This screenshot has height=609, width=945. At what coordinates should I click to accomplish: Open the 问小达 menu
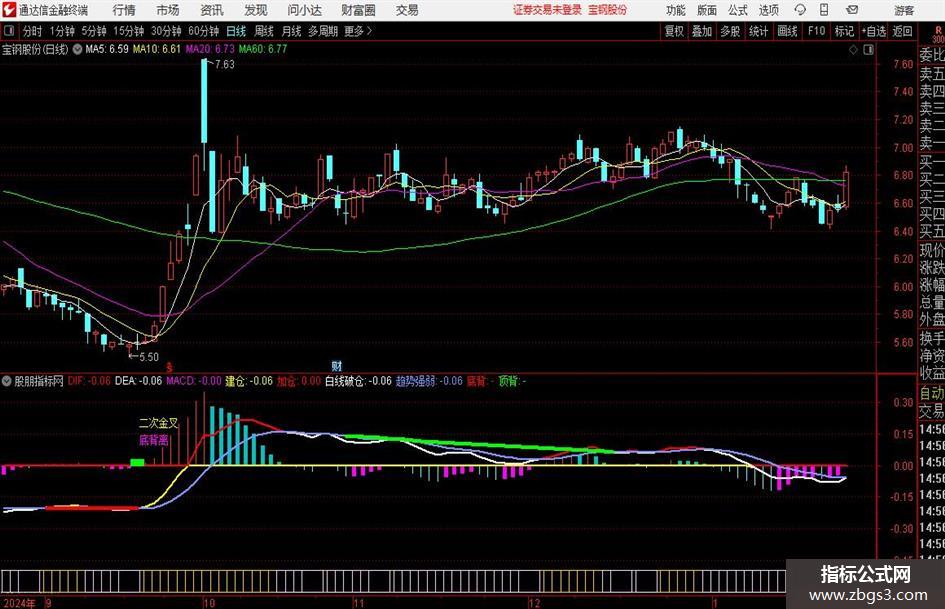[x=304, y=10]
